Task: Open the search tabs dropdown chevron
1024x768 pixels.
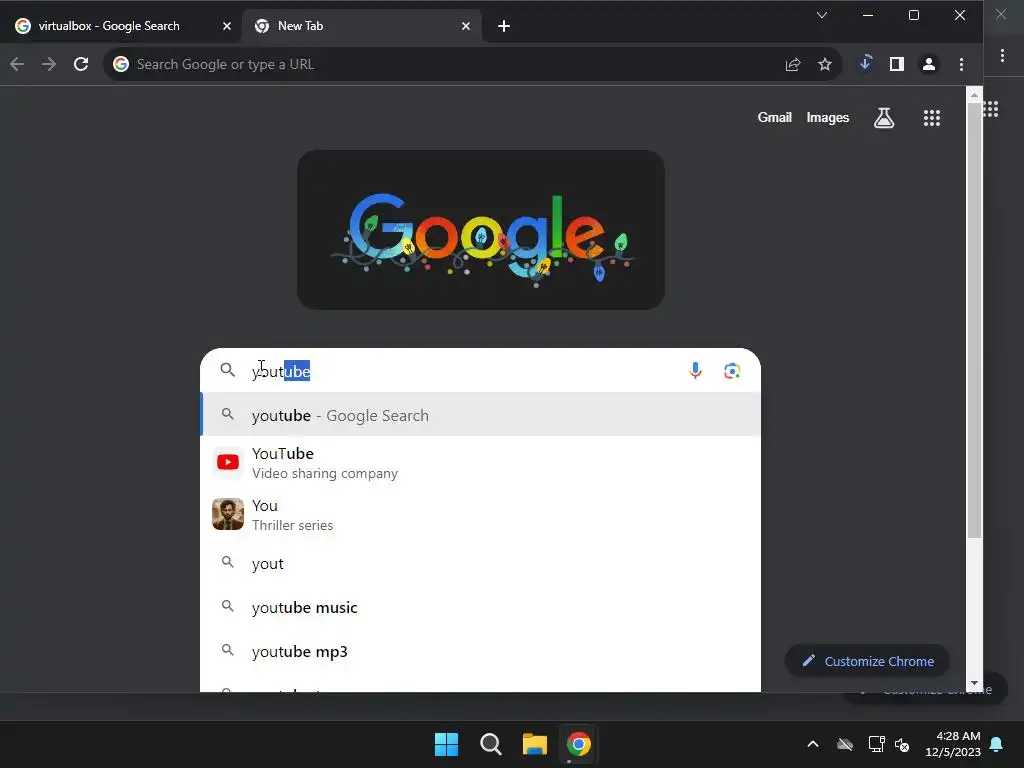Action: pos(822,15)
